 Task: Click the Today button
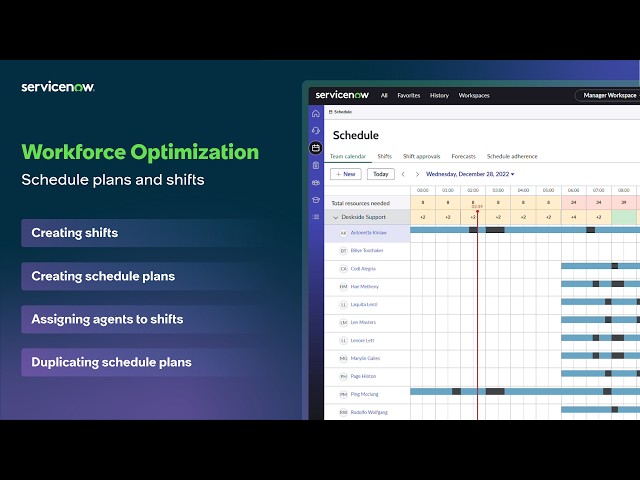pyautogui.click(x=380, y=174)
